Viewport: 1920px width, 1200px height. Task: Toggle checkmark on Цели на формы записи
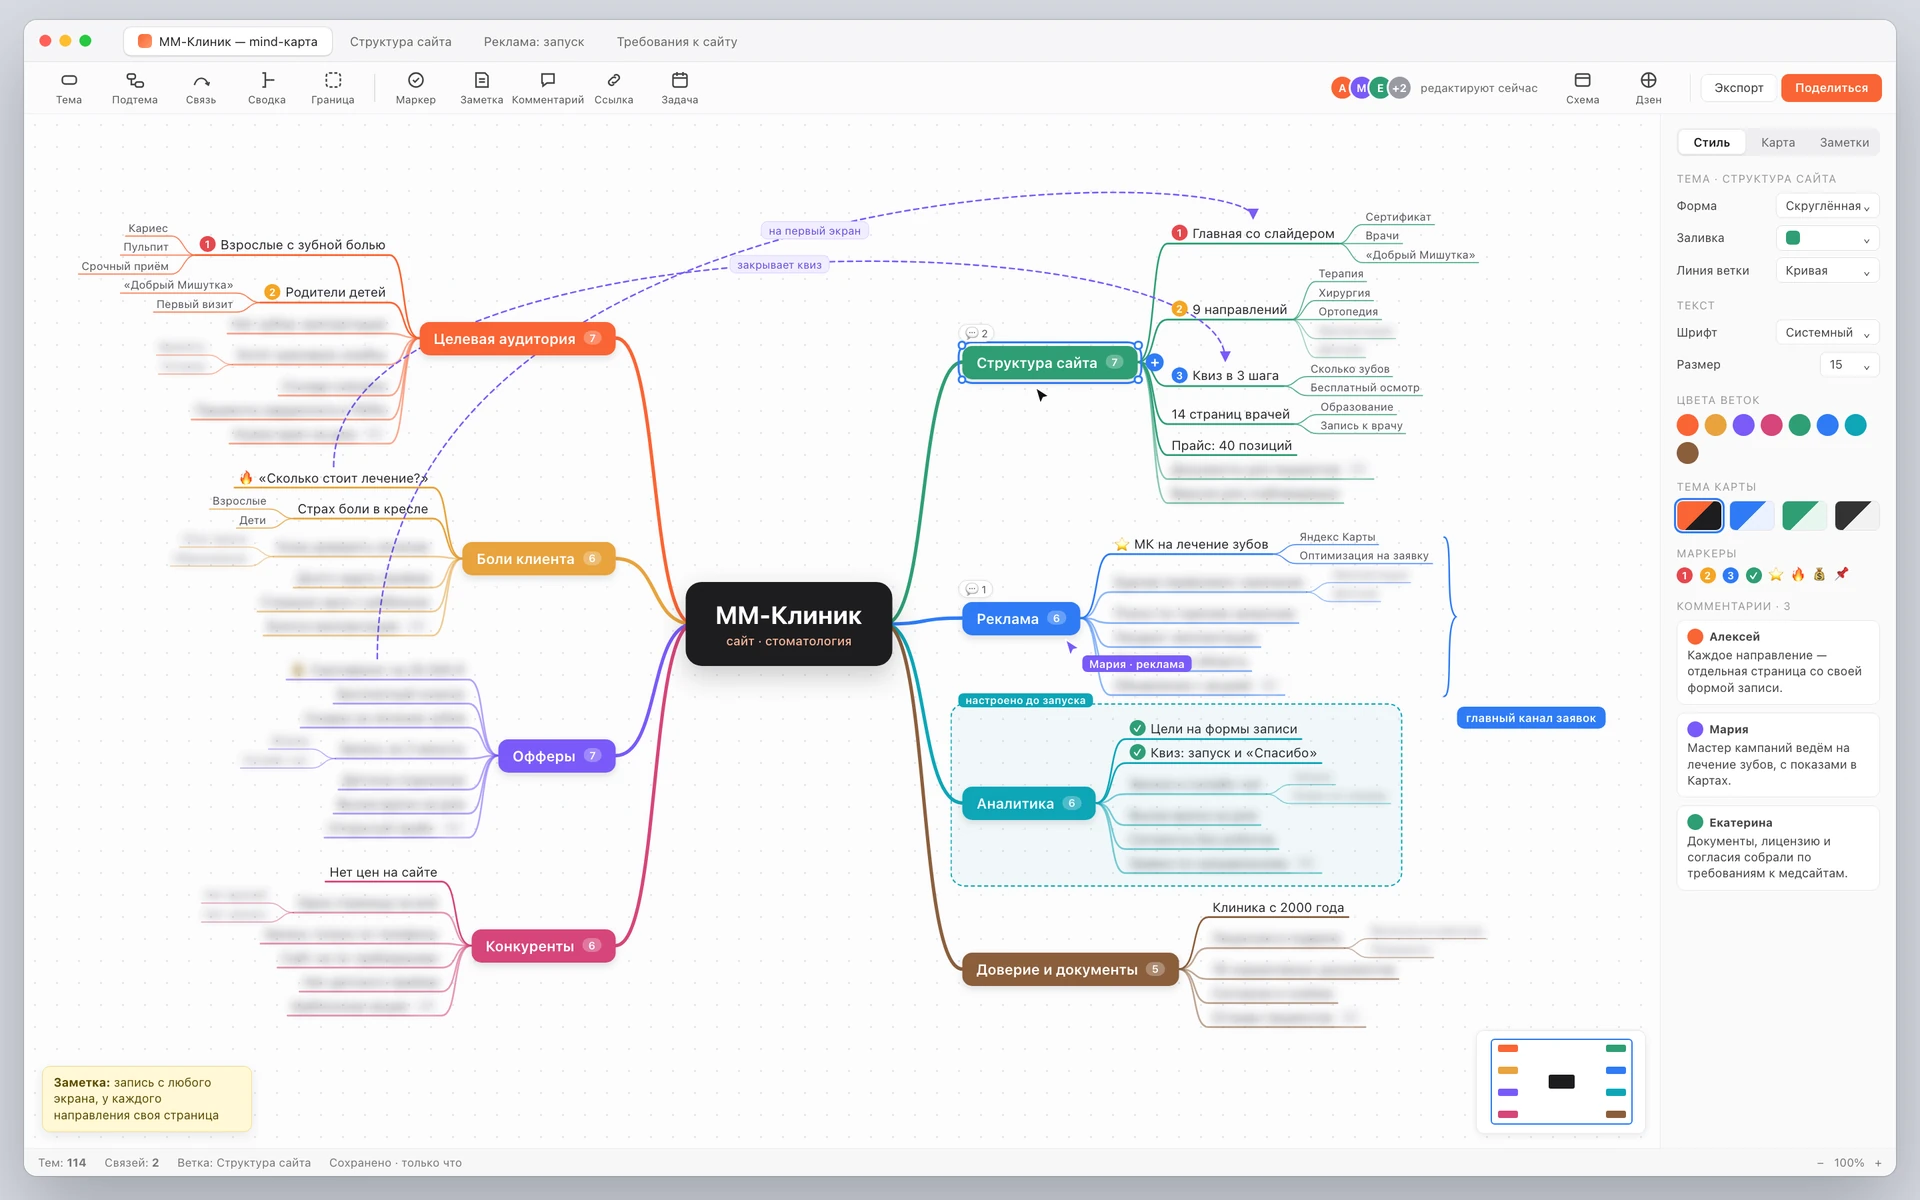point(1137,728)
